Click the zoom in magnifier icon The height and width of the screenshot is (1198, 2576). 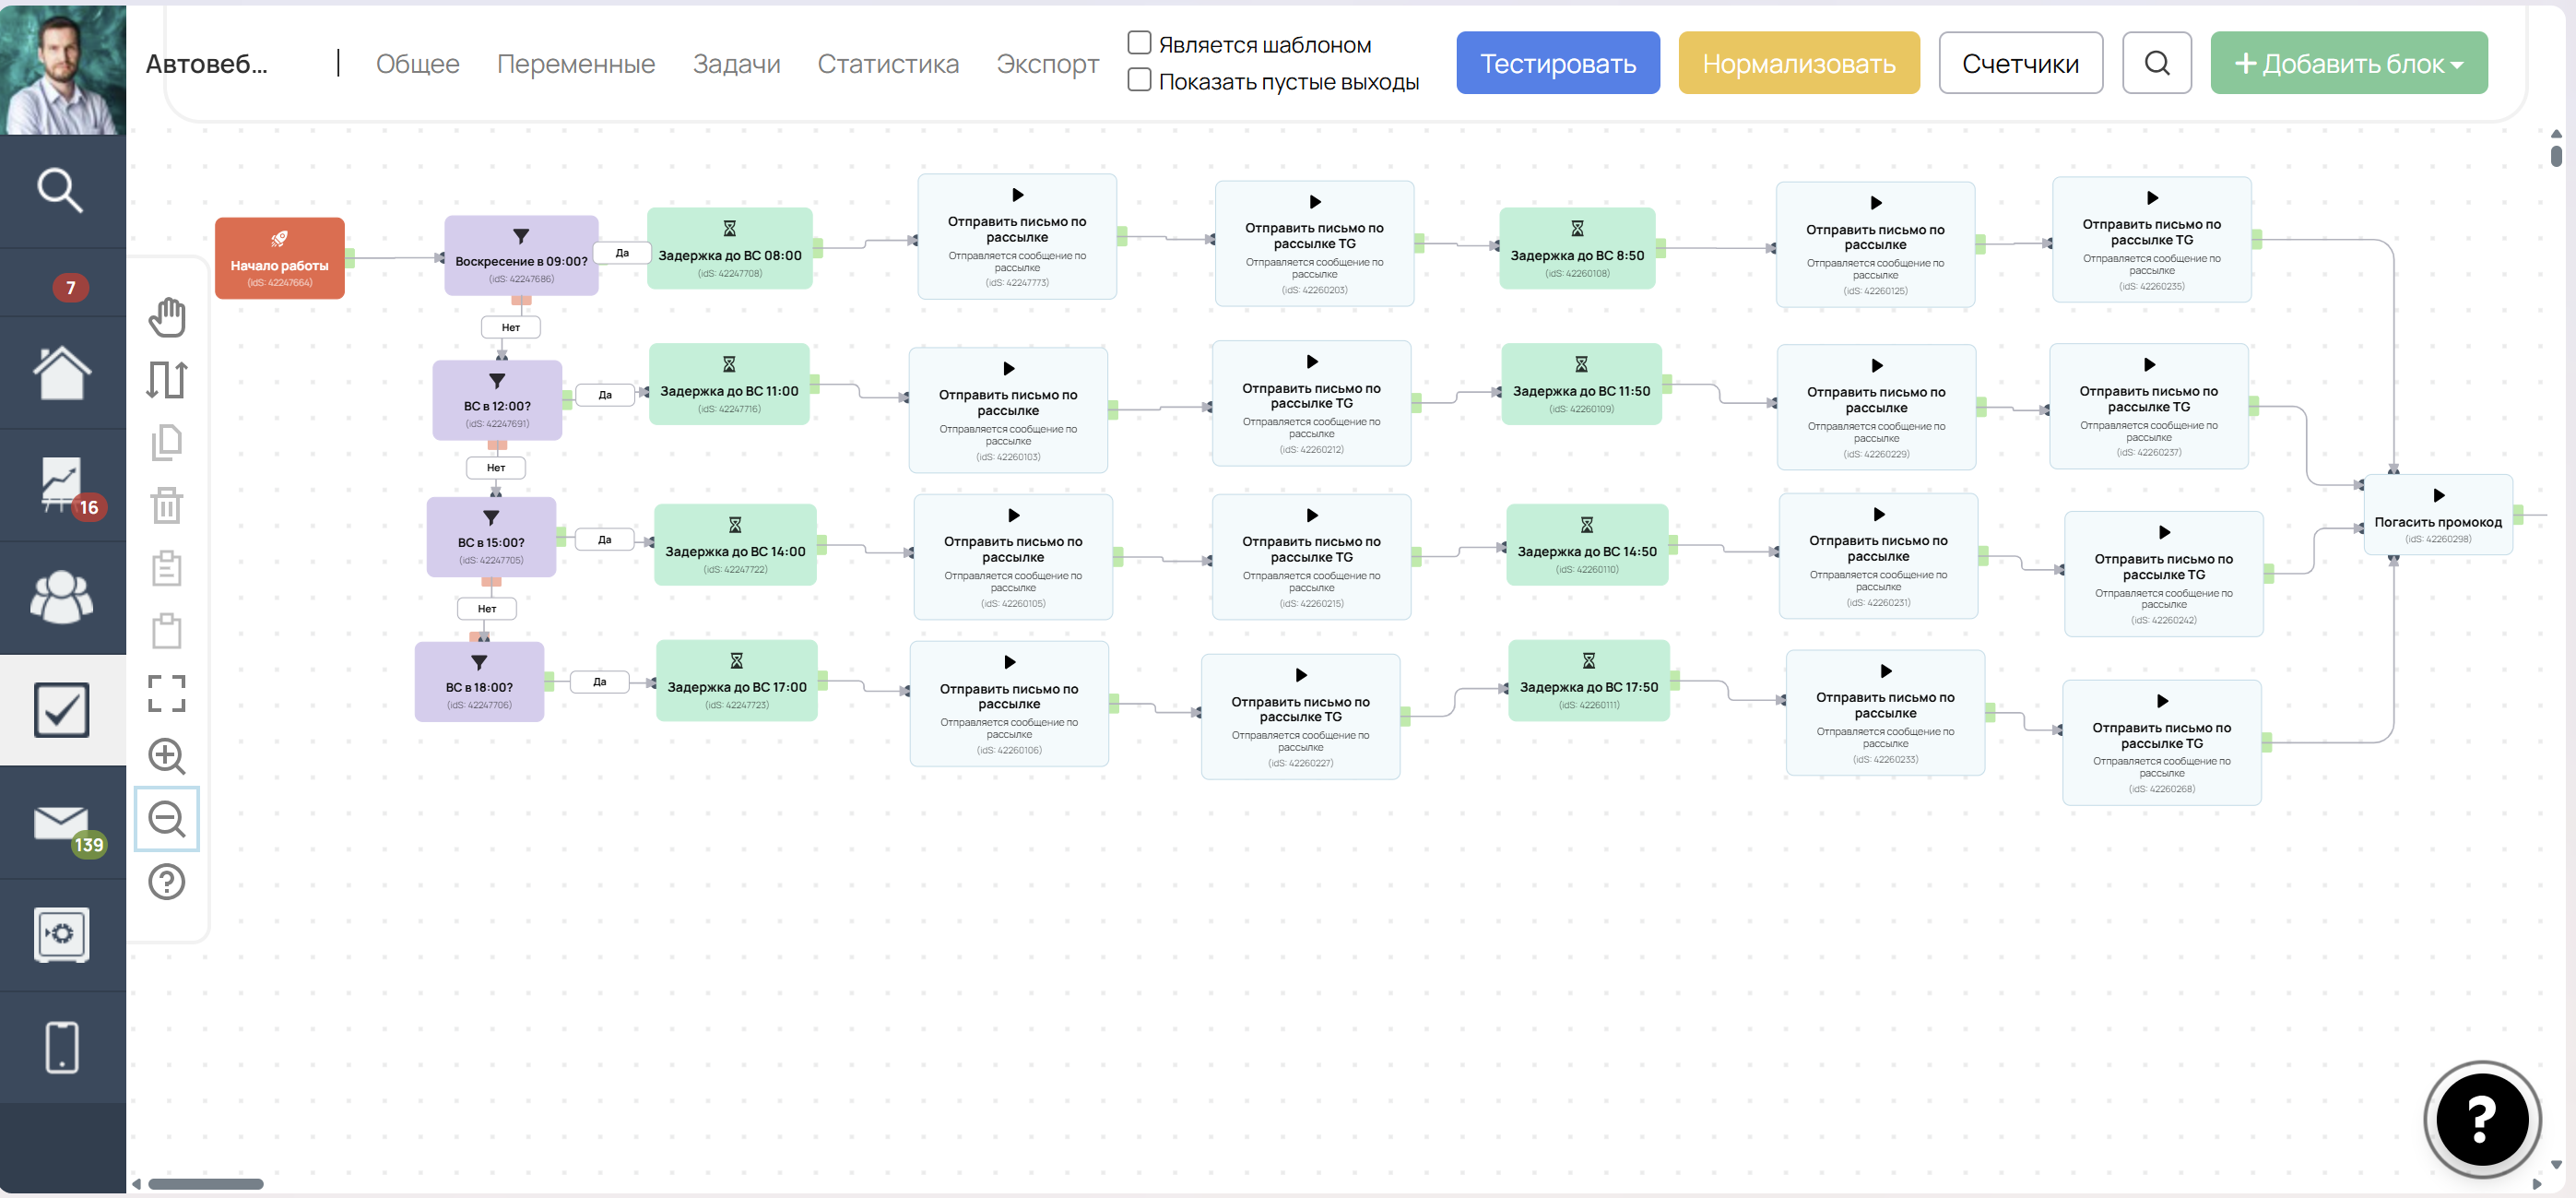[x=167, y=756]
